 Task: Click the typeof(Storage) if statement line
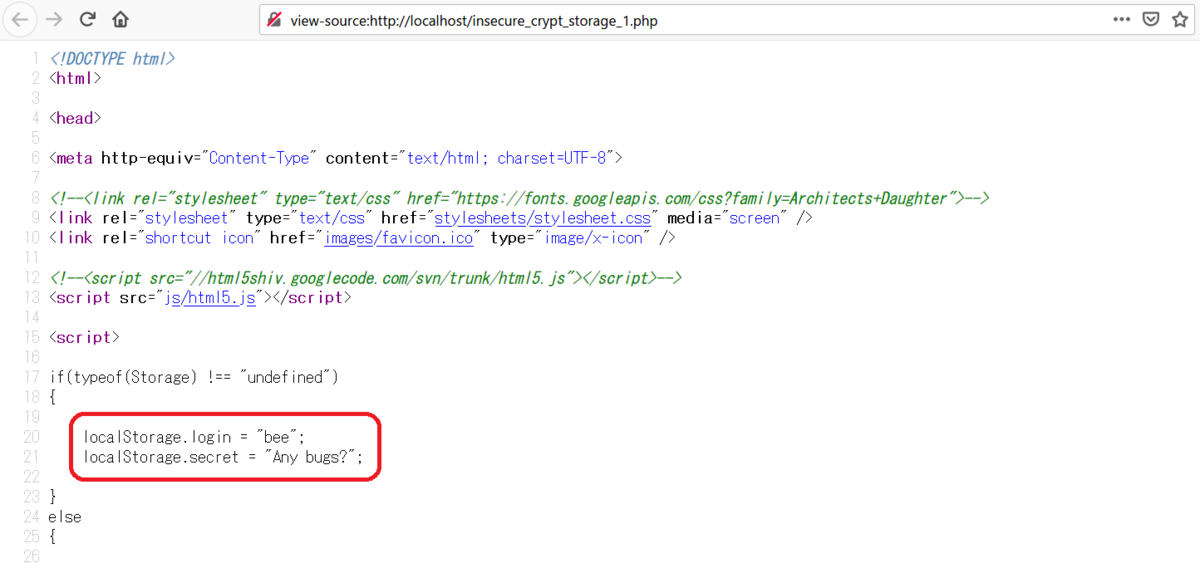pyautogui.click(x=194, y=377)
